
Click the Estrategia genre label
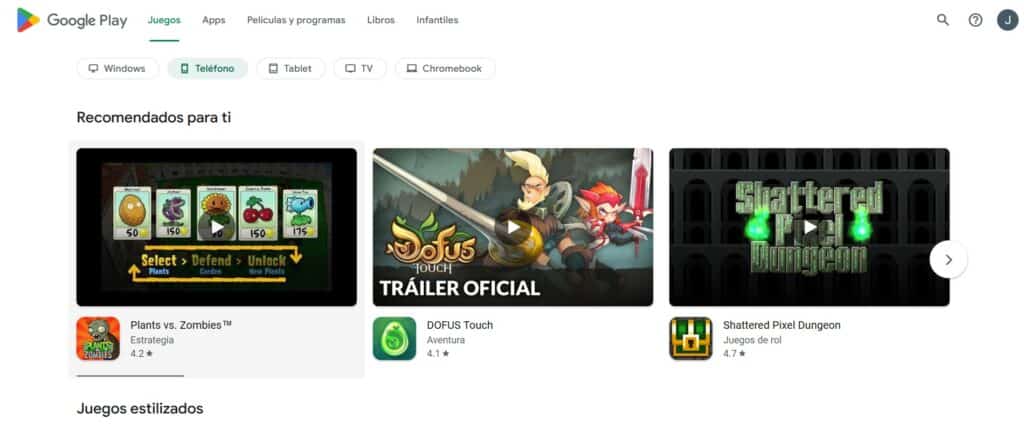(x=152, y=340)
